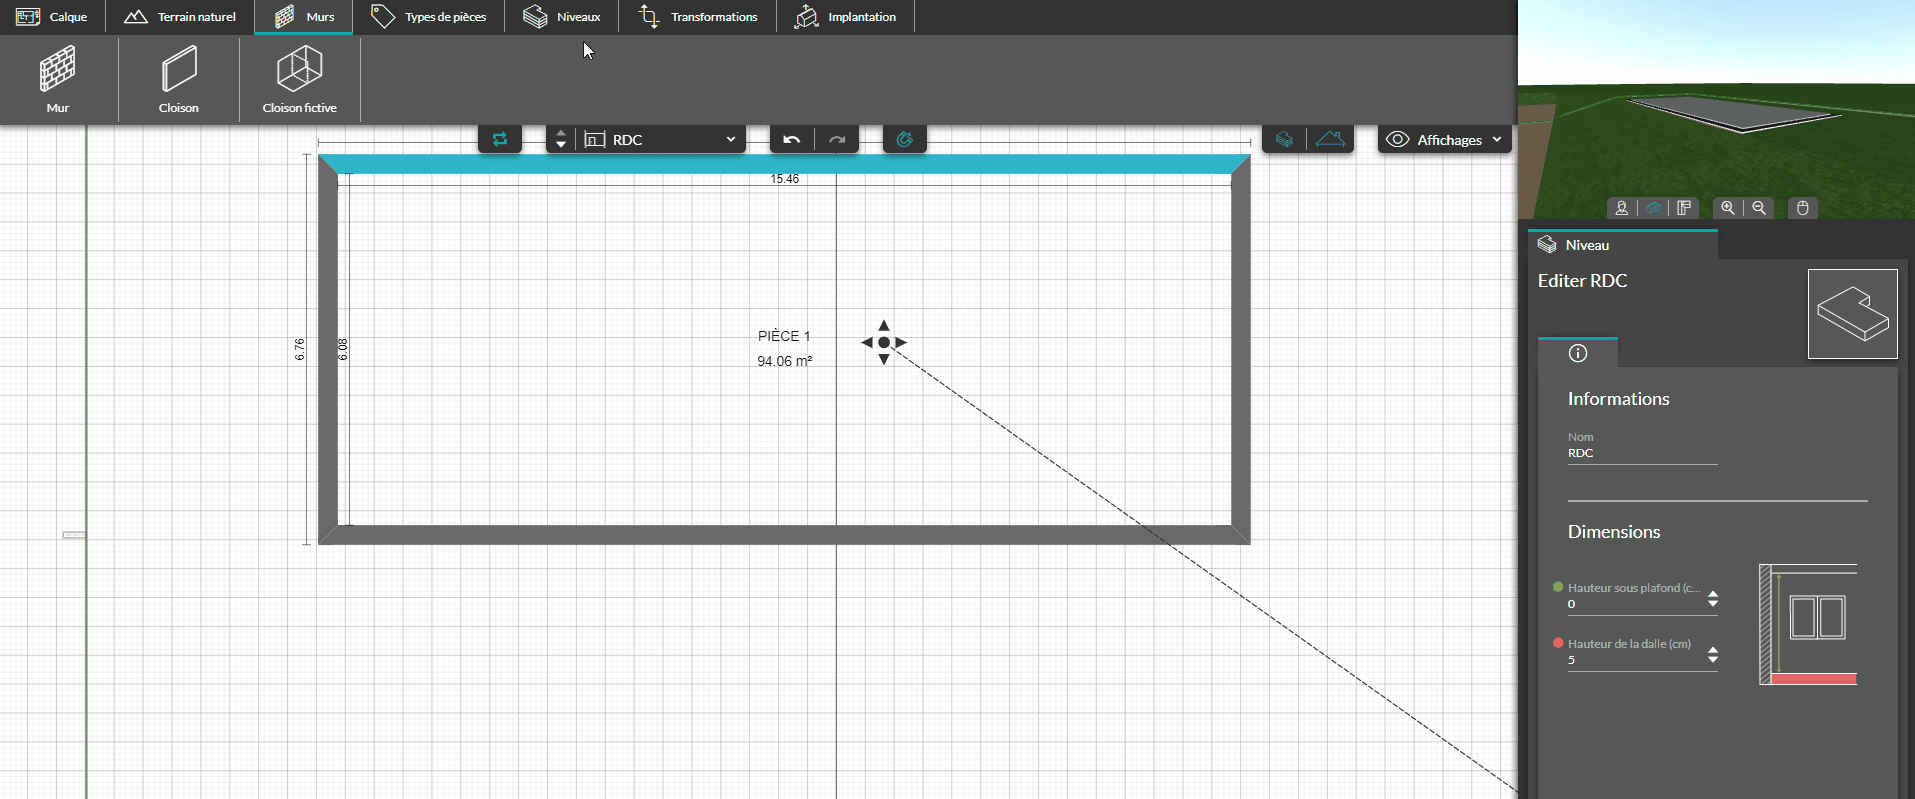The width and height of the screenshot is (1915, 799).
Task: Open the RDC level dropdown
Action: 661,139
